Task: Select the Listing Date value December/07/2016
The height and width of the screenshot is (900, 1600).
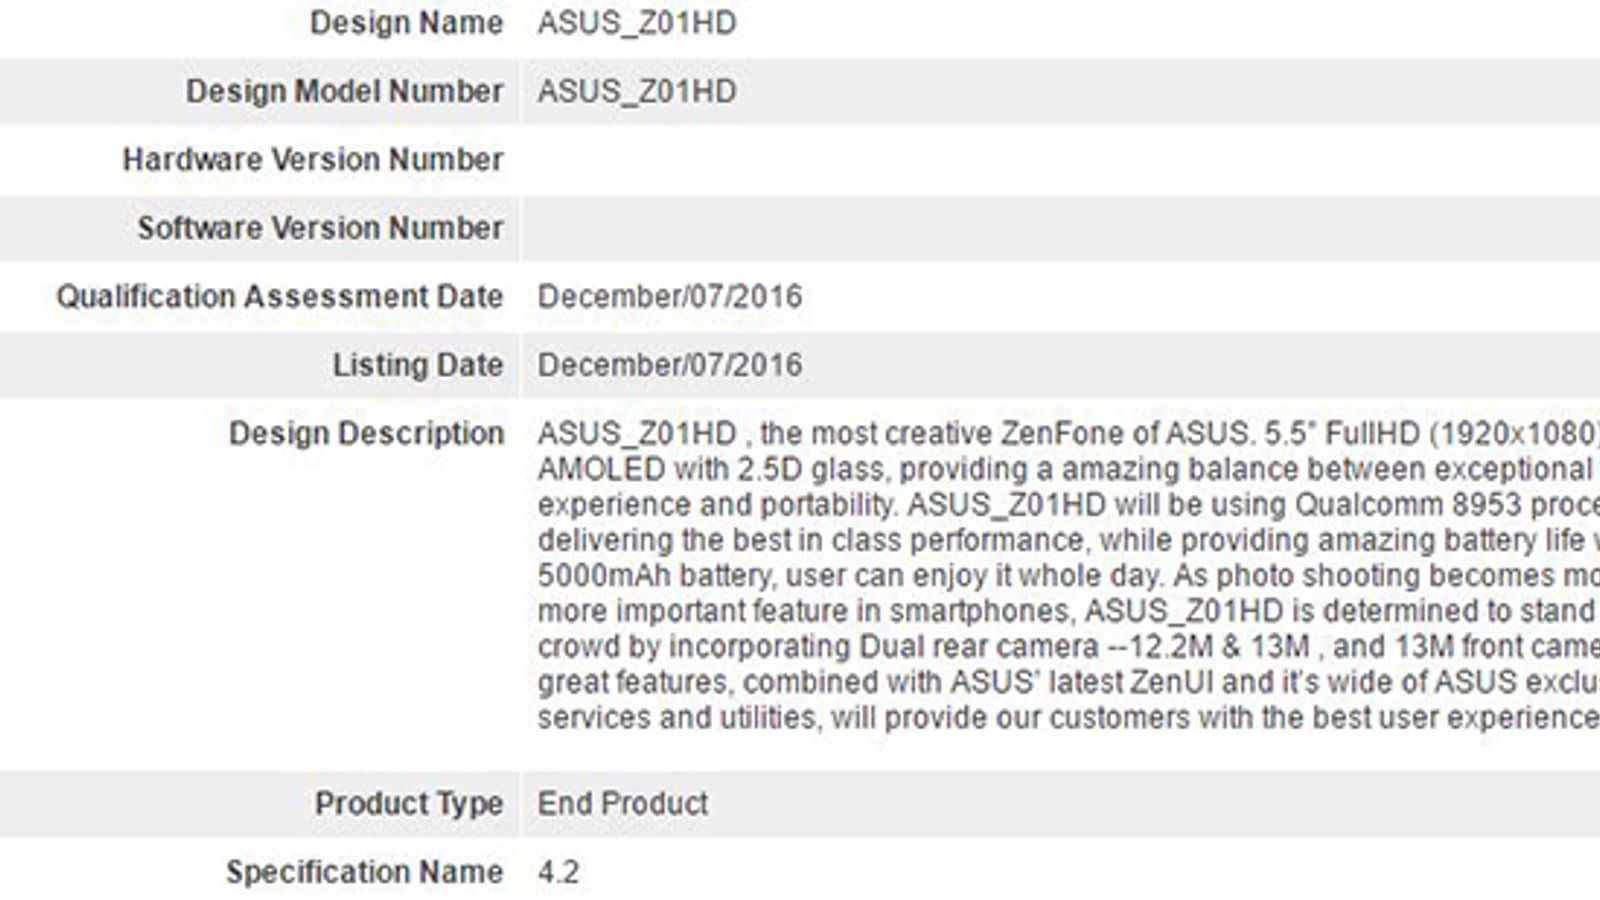Action: tap(670, 365)
